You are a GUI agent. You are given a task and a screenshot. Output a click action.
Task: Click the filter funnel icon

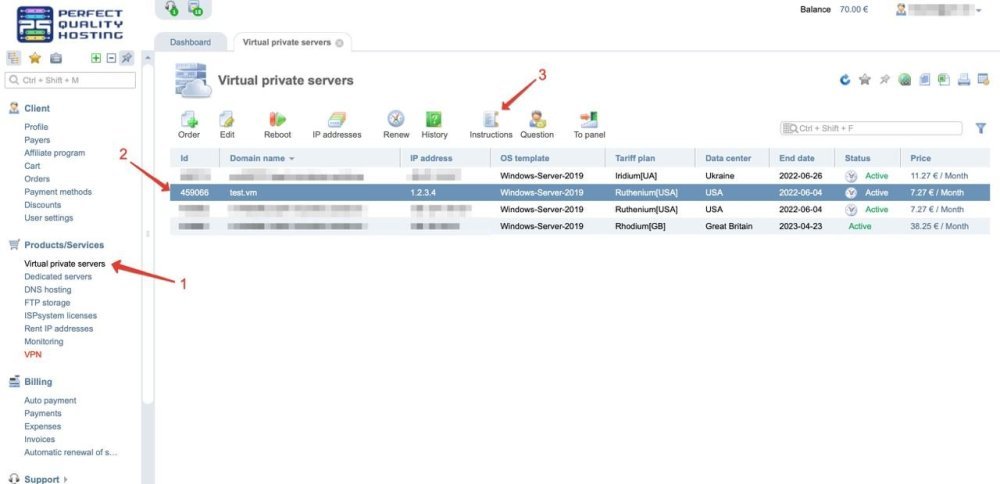(x=981, y=128)
